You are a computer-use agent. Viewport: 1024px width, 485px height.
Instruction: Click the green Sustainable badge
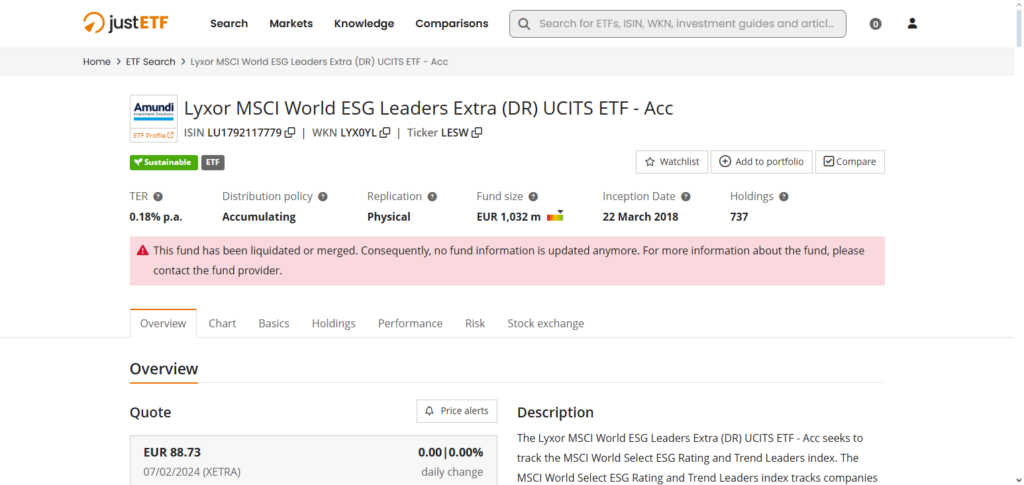(164, 163)
